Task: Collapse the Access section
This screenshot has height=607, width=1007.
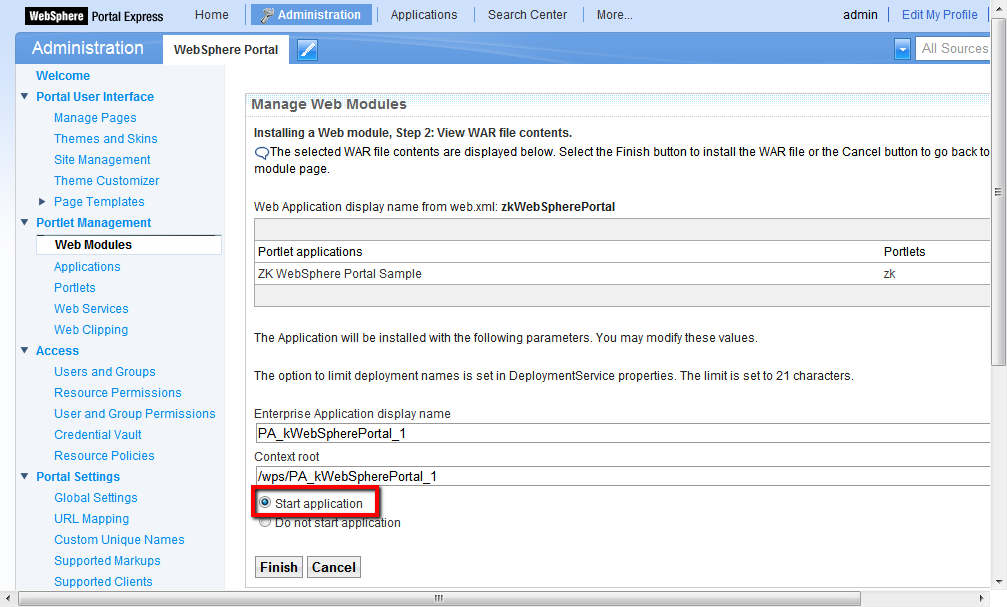Action: [24, 350]
